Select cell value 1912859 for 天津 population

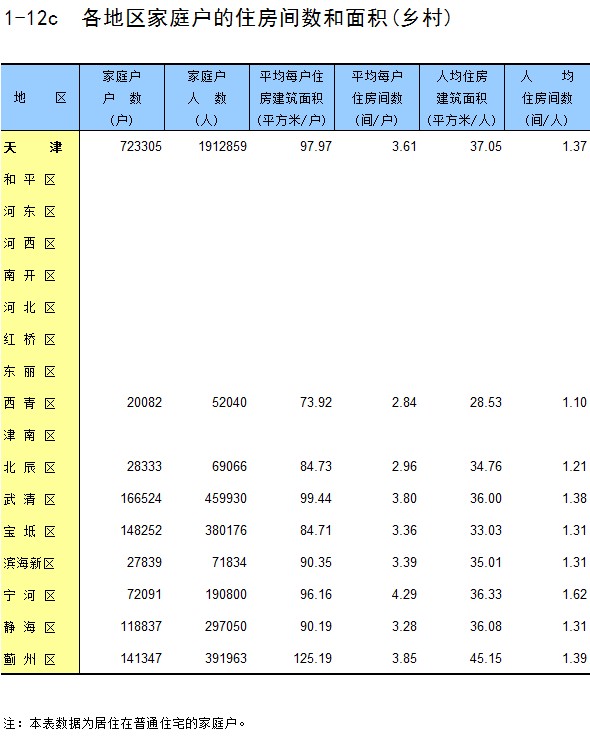tap(222, 147)
